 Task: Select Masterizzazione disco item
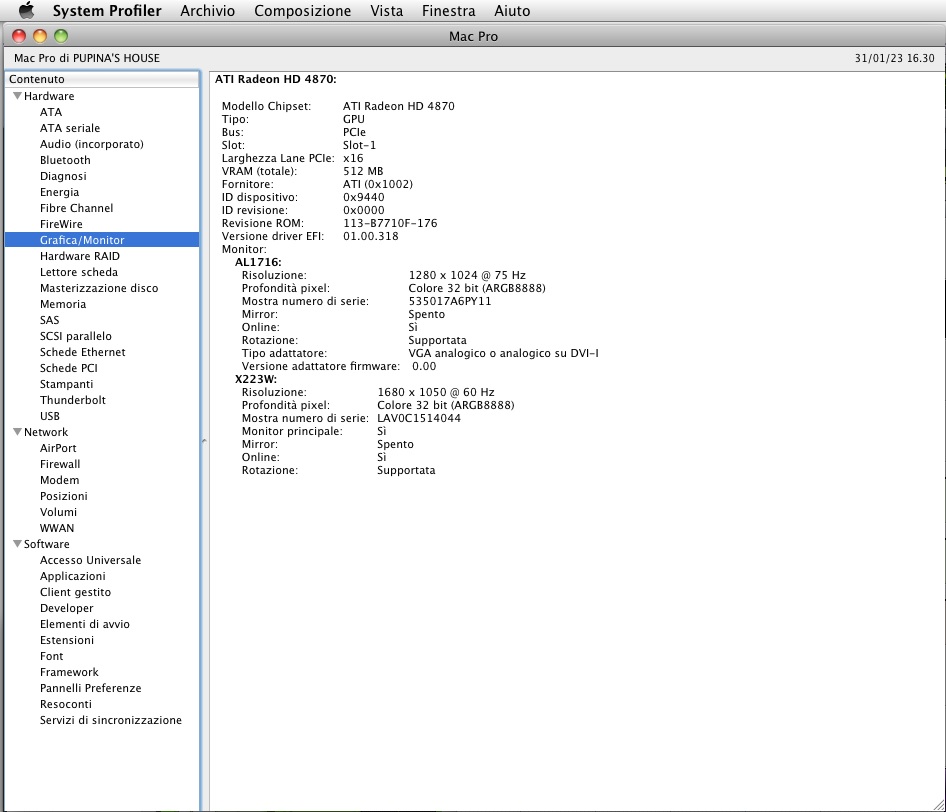(99, 288)
